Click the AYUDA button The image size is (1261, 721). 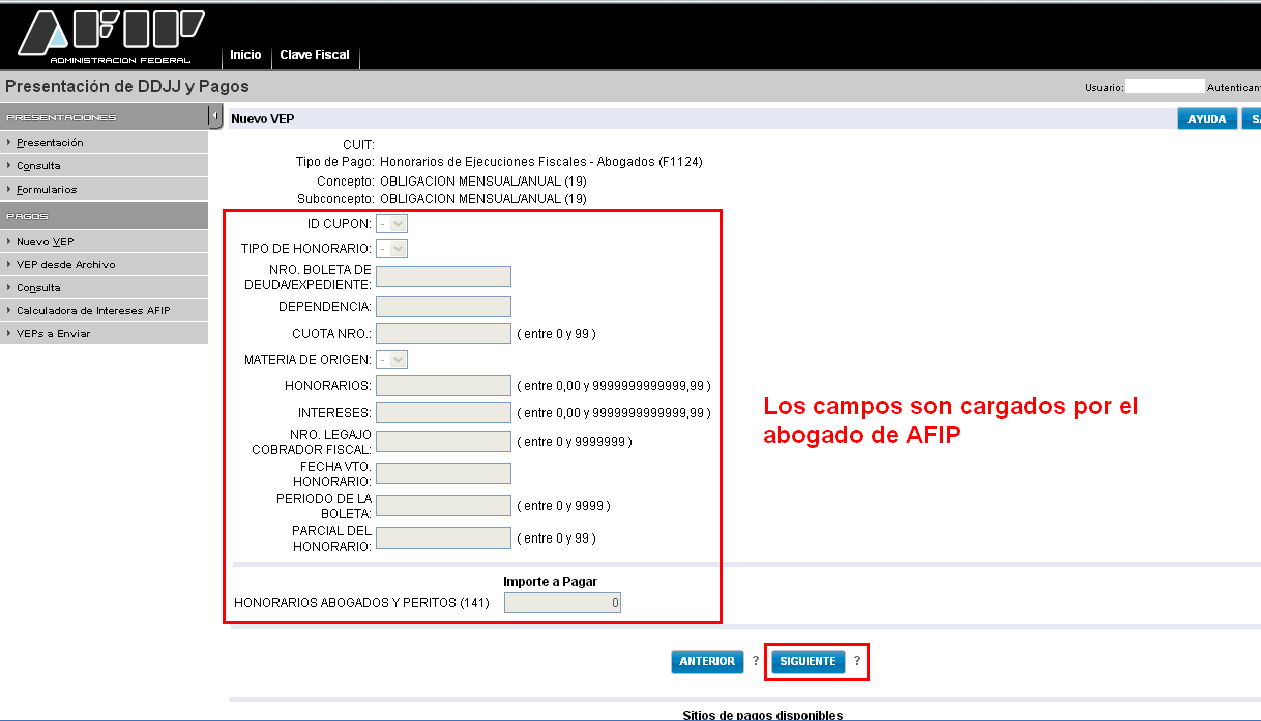pyautogui.click(x=1207, y=119)
